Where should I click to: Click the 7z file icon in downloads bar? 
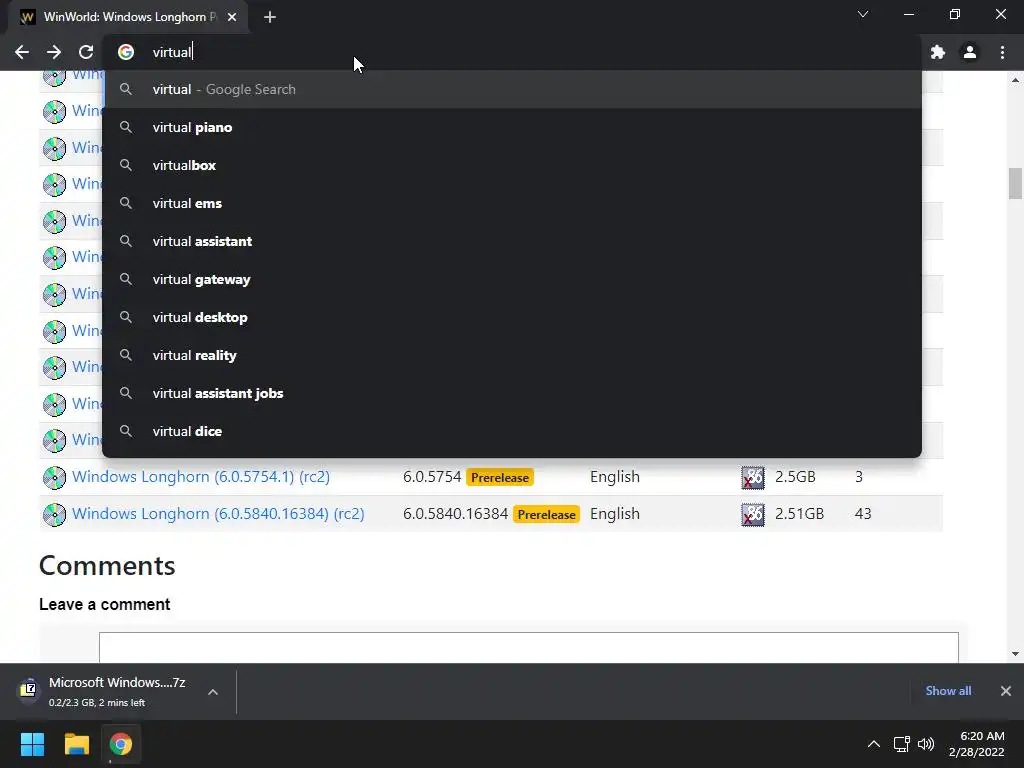(x=28, y=688)
